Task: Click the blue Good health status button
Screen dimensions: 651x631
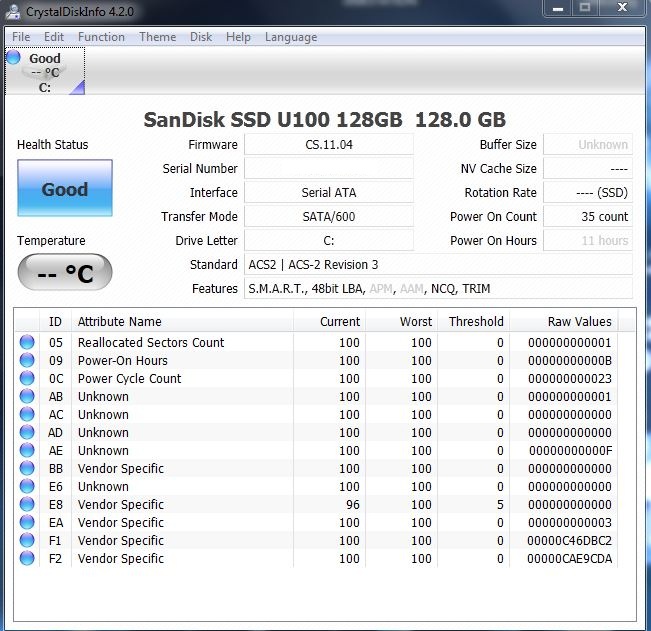Action: pyautogui.click(x=65, y=188)
